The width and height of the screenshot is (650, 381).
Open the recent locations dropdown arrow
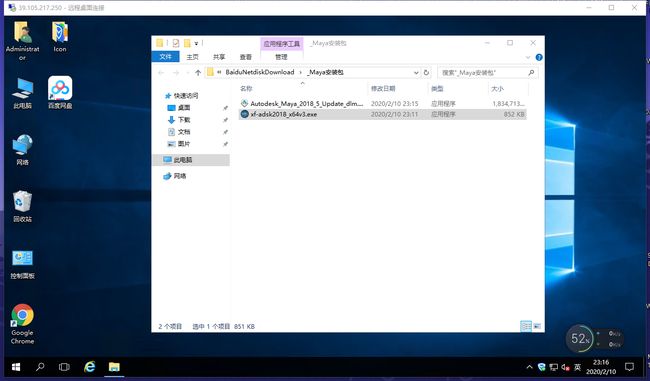(187, 73)
